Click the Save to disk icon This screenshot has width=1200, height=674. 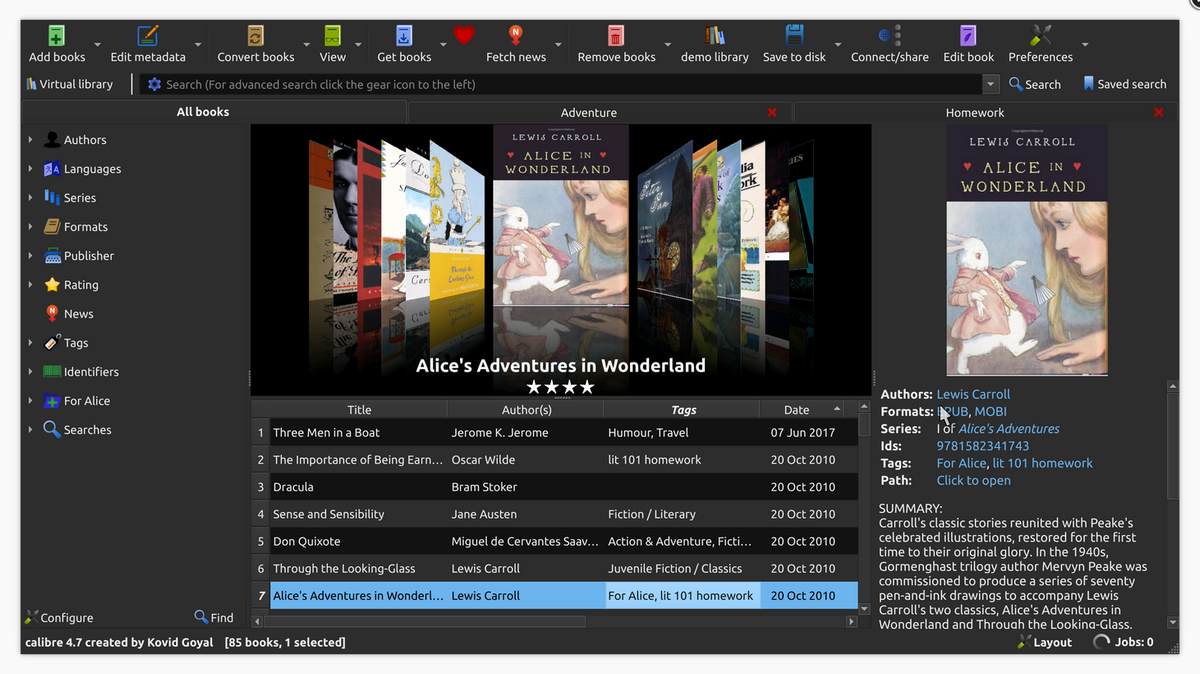(x=795, y=37)
